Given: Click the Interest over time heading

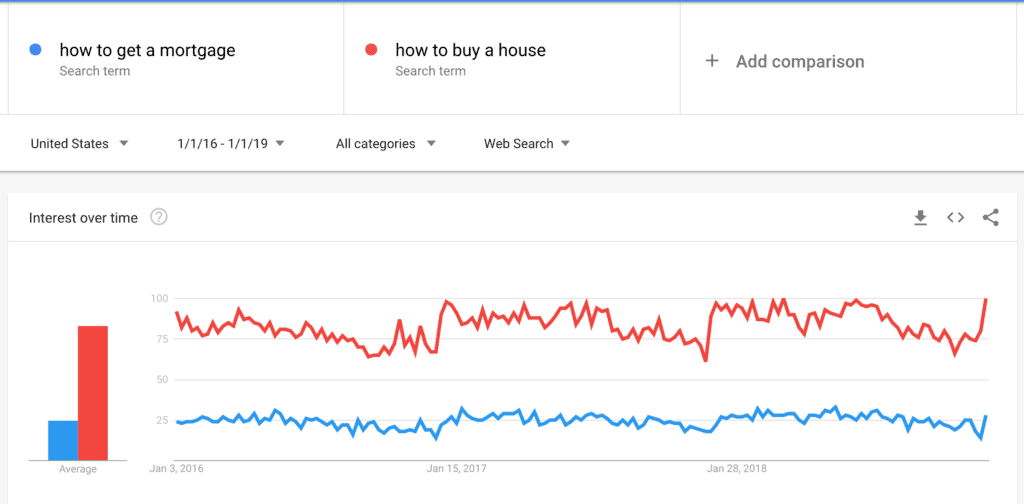Looking at the screenshot, I should pos(83,218).
